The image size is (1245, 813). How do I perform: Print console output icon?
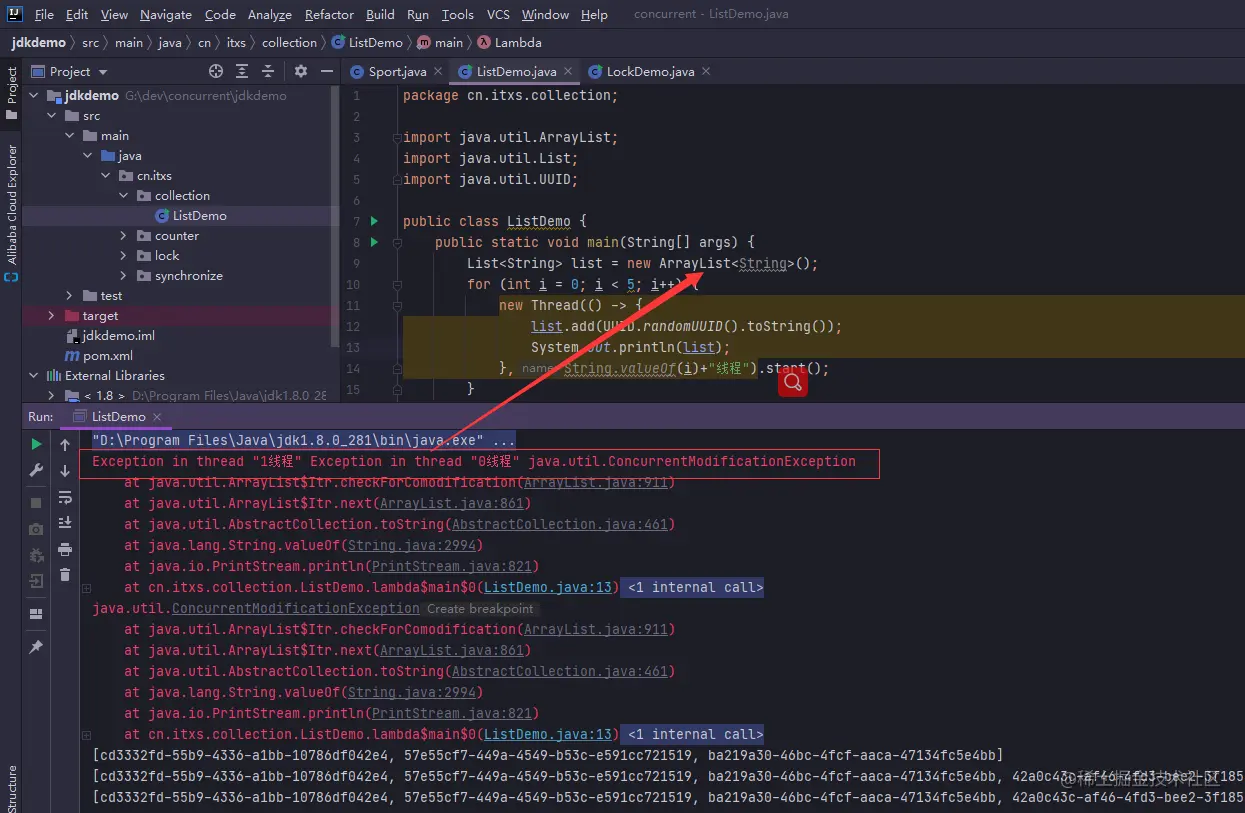[65, 549]
